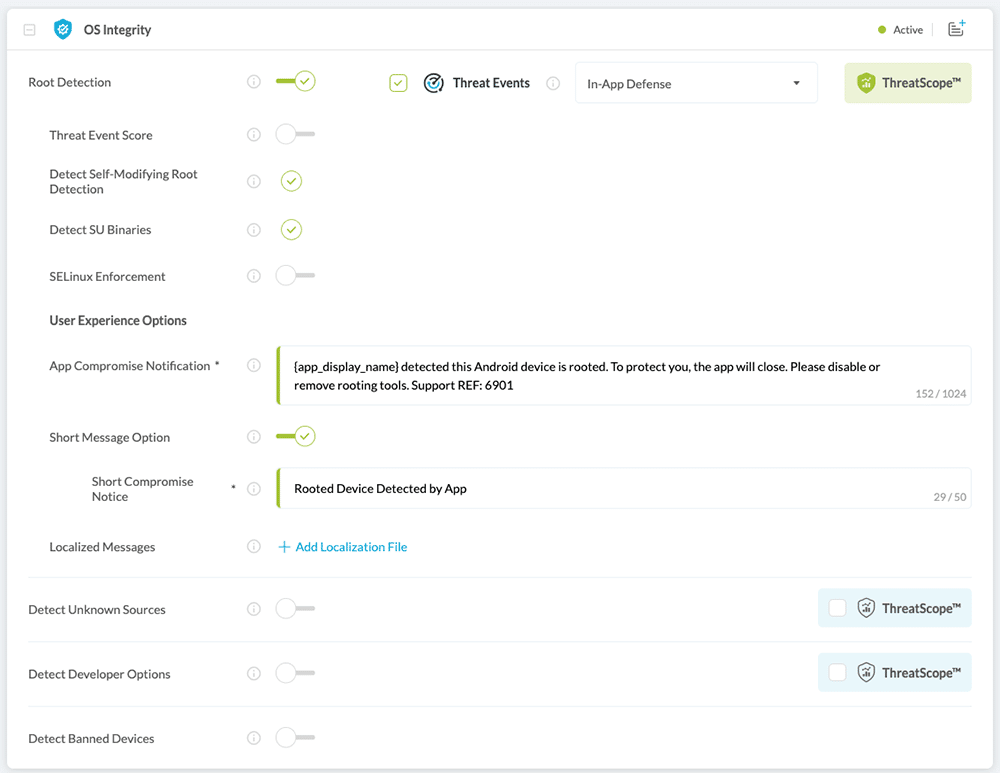Click the info icon for SELinux Enforcement
The image size is (1000, 773).
pyautogui.click(x=254, y=276)
